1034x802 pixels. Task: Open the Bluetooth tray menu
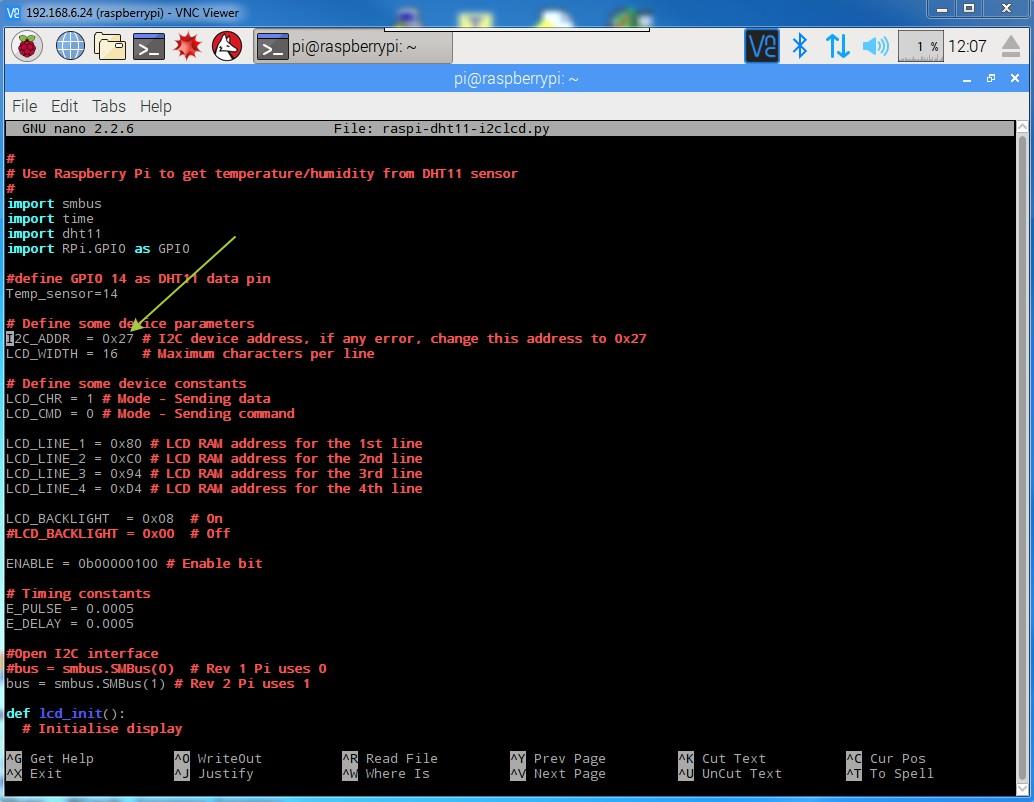800,46
